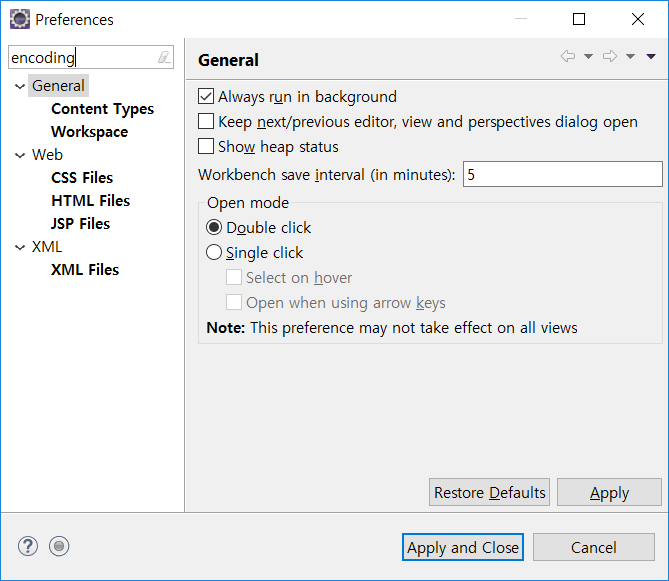Image resolution: width=669 pixels, height=581 pixels.
Task: Maximize the Preferences window
Action: coord(579,19)
